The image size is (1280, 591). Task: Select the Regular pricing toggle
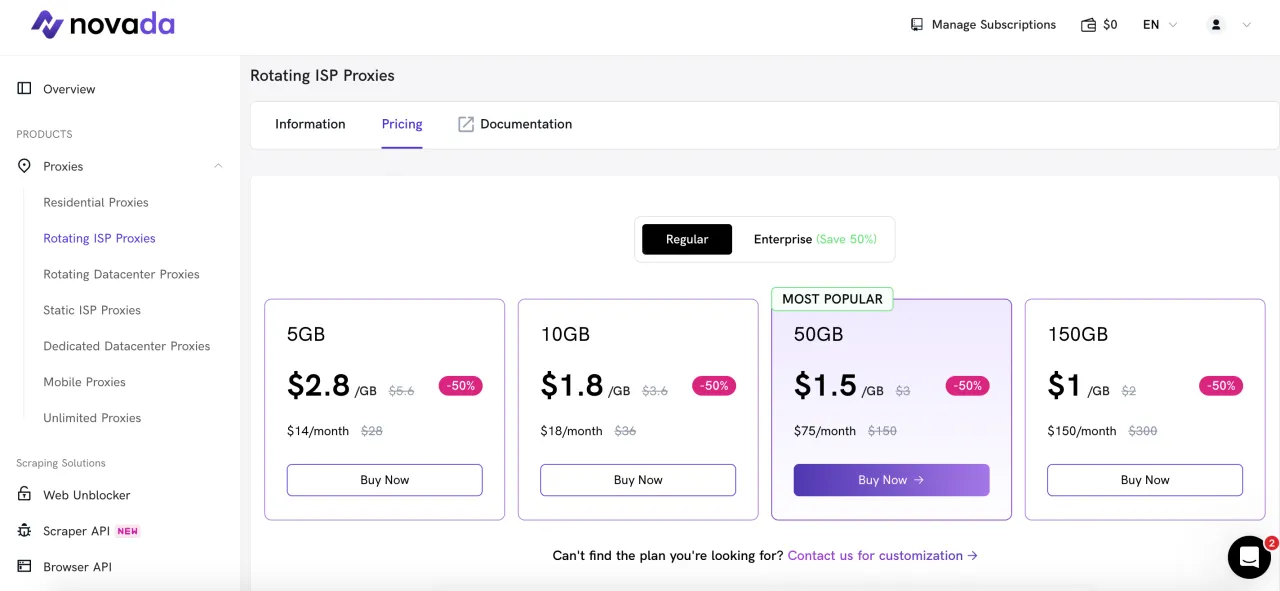coord(687,239)
